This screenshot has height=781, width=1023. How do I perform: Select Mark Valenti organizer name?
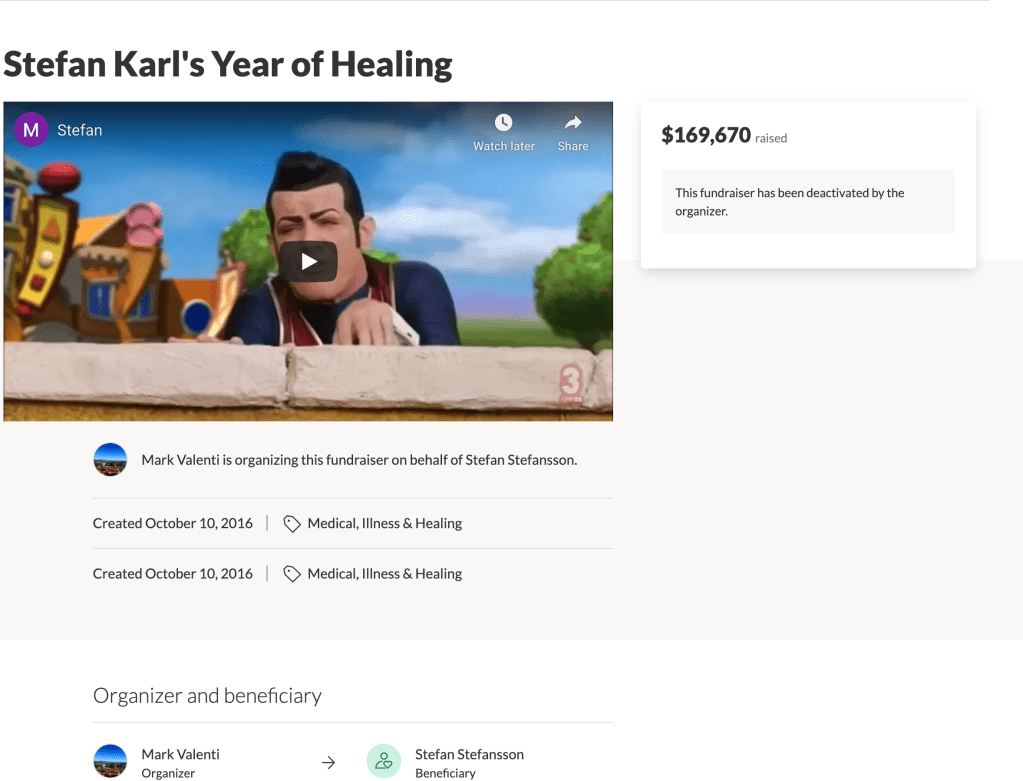(x=180, y=754)
